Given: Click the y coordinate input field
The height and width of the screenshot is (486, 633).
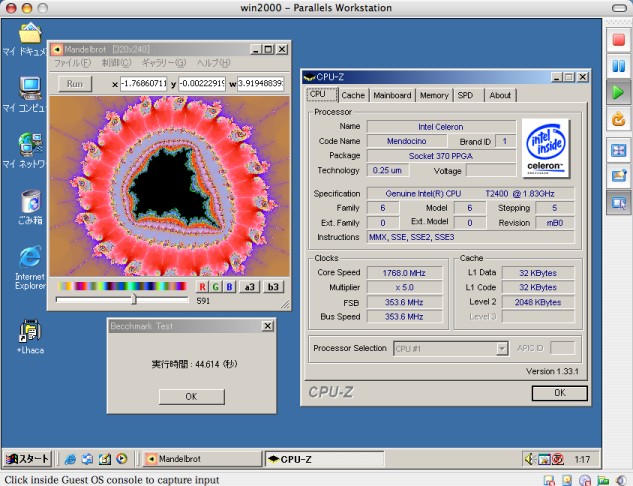Looking at the screenshot, I should [202, 84].
